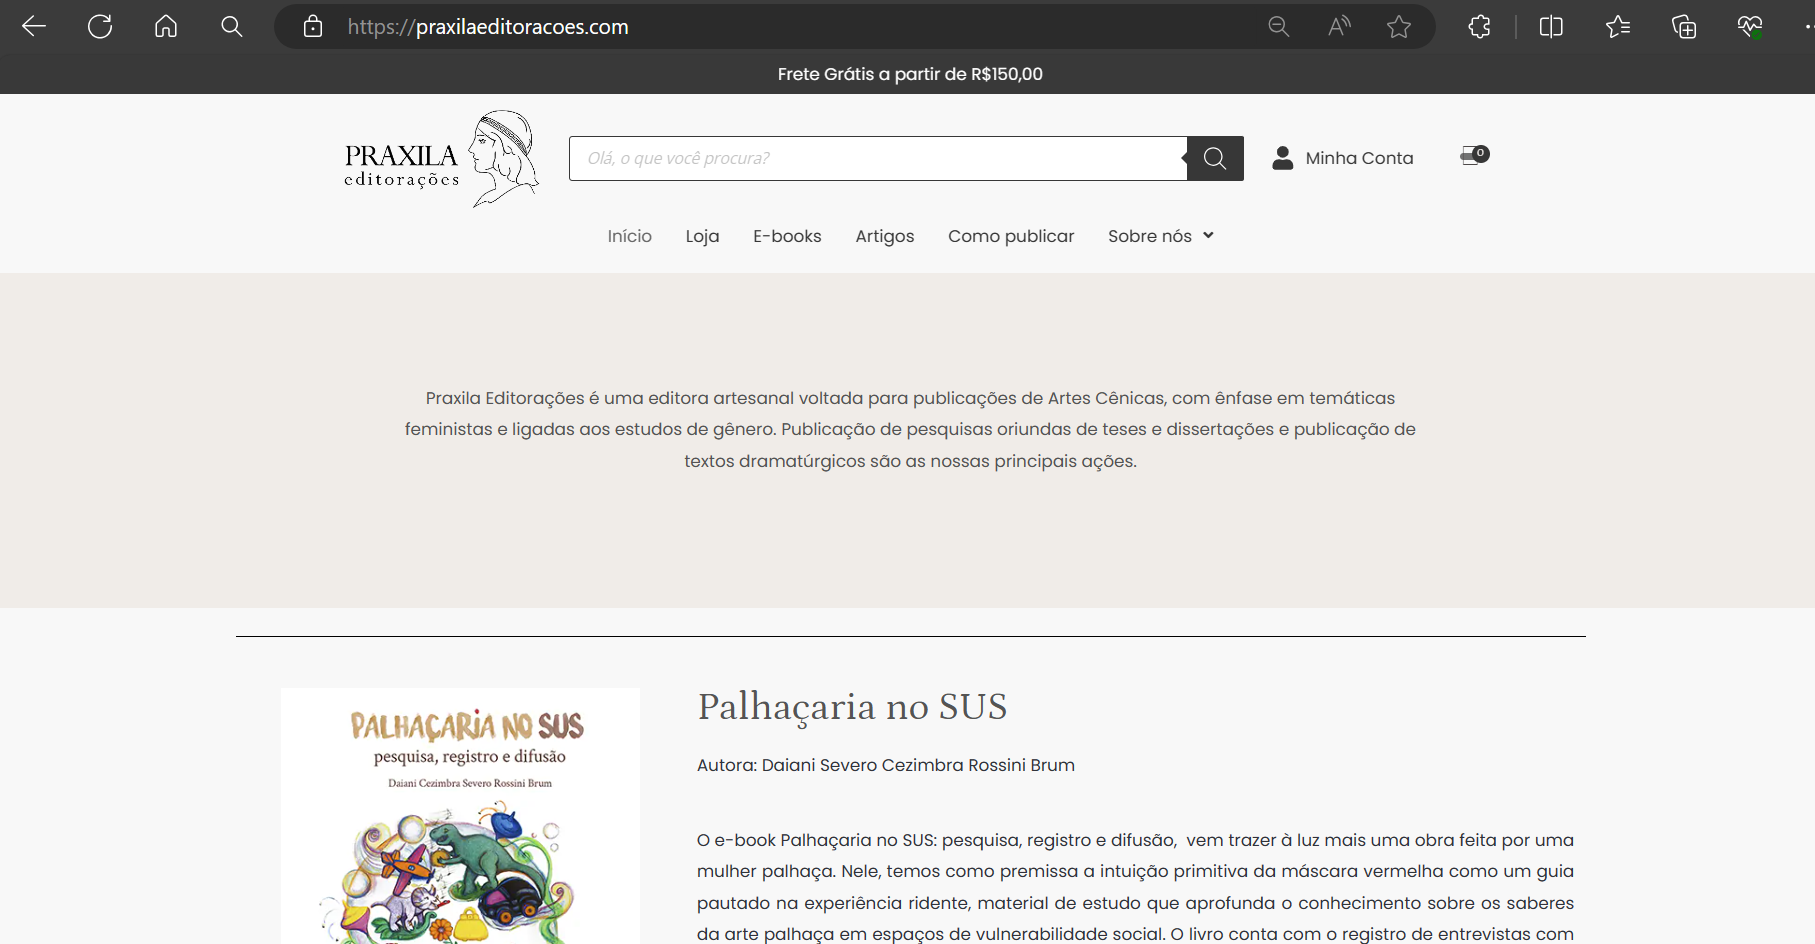Open the Collections icon
1815x944 pixels.
point(1684,27)
